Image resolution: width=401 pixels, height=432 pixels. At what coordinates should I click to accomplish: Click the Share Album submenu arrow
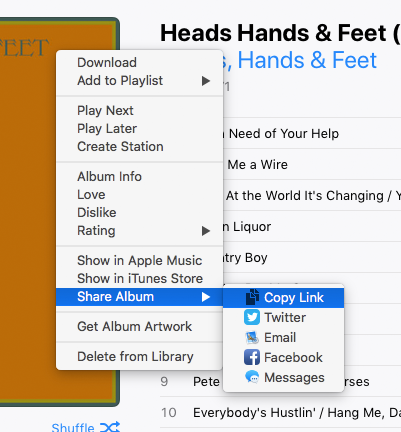(x=206, y=297)
